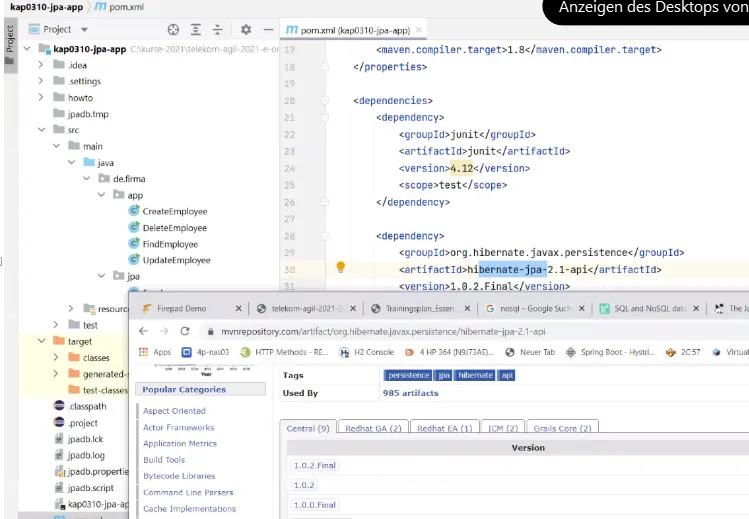Expand the .settings folder
This screenshot has height=519, width=749.
pos(41,81)
